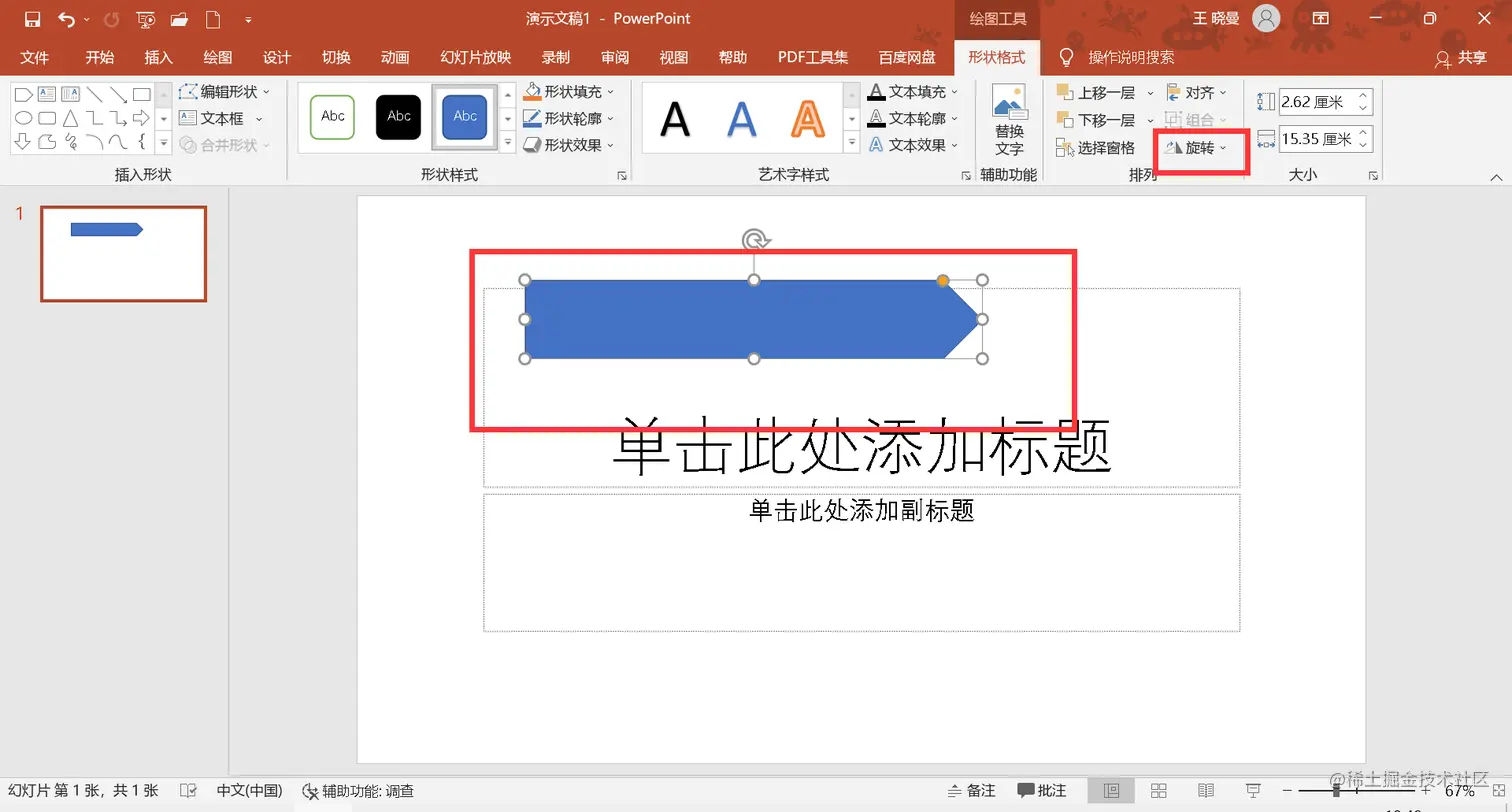
Task: Open the 文本效果 dropdown
Action: pyautogui.click(x=913, y=145)
